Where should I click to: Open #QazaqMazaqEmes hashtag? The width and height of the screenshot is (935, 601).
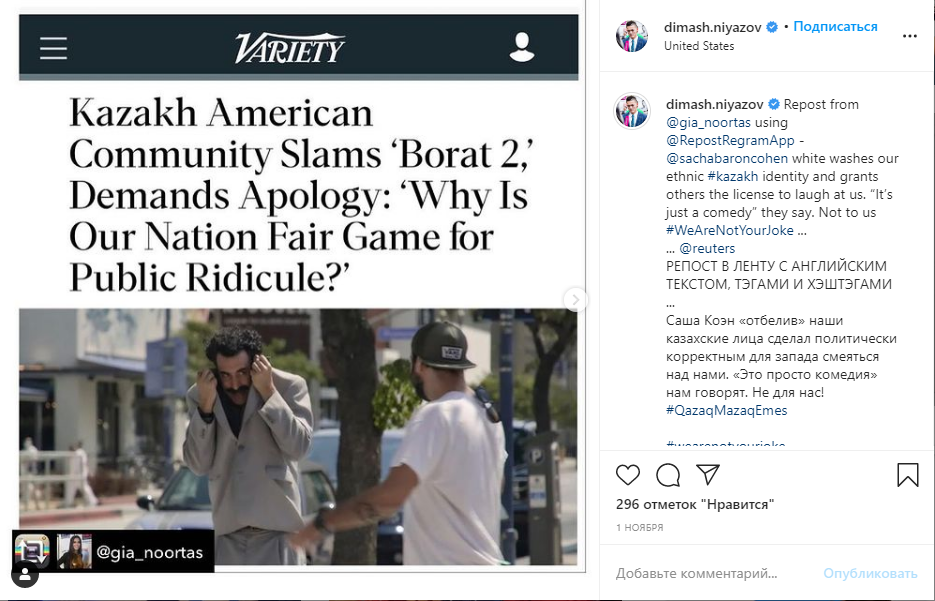click(x=726, y=410)
